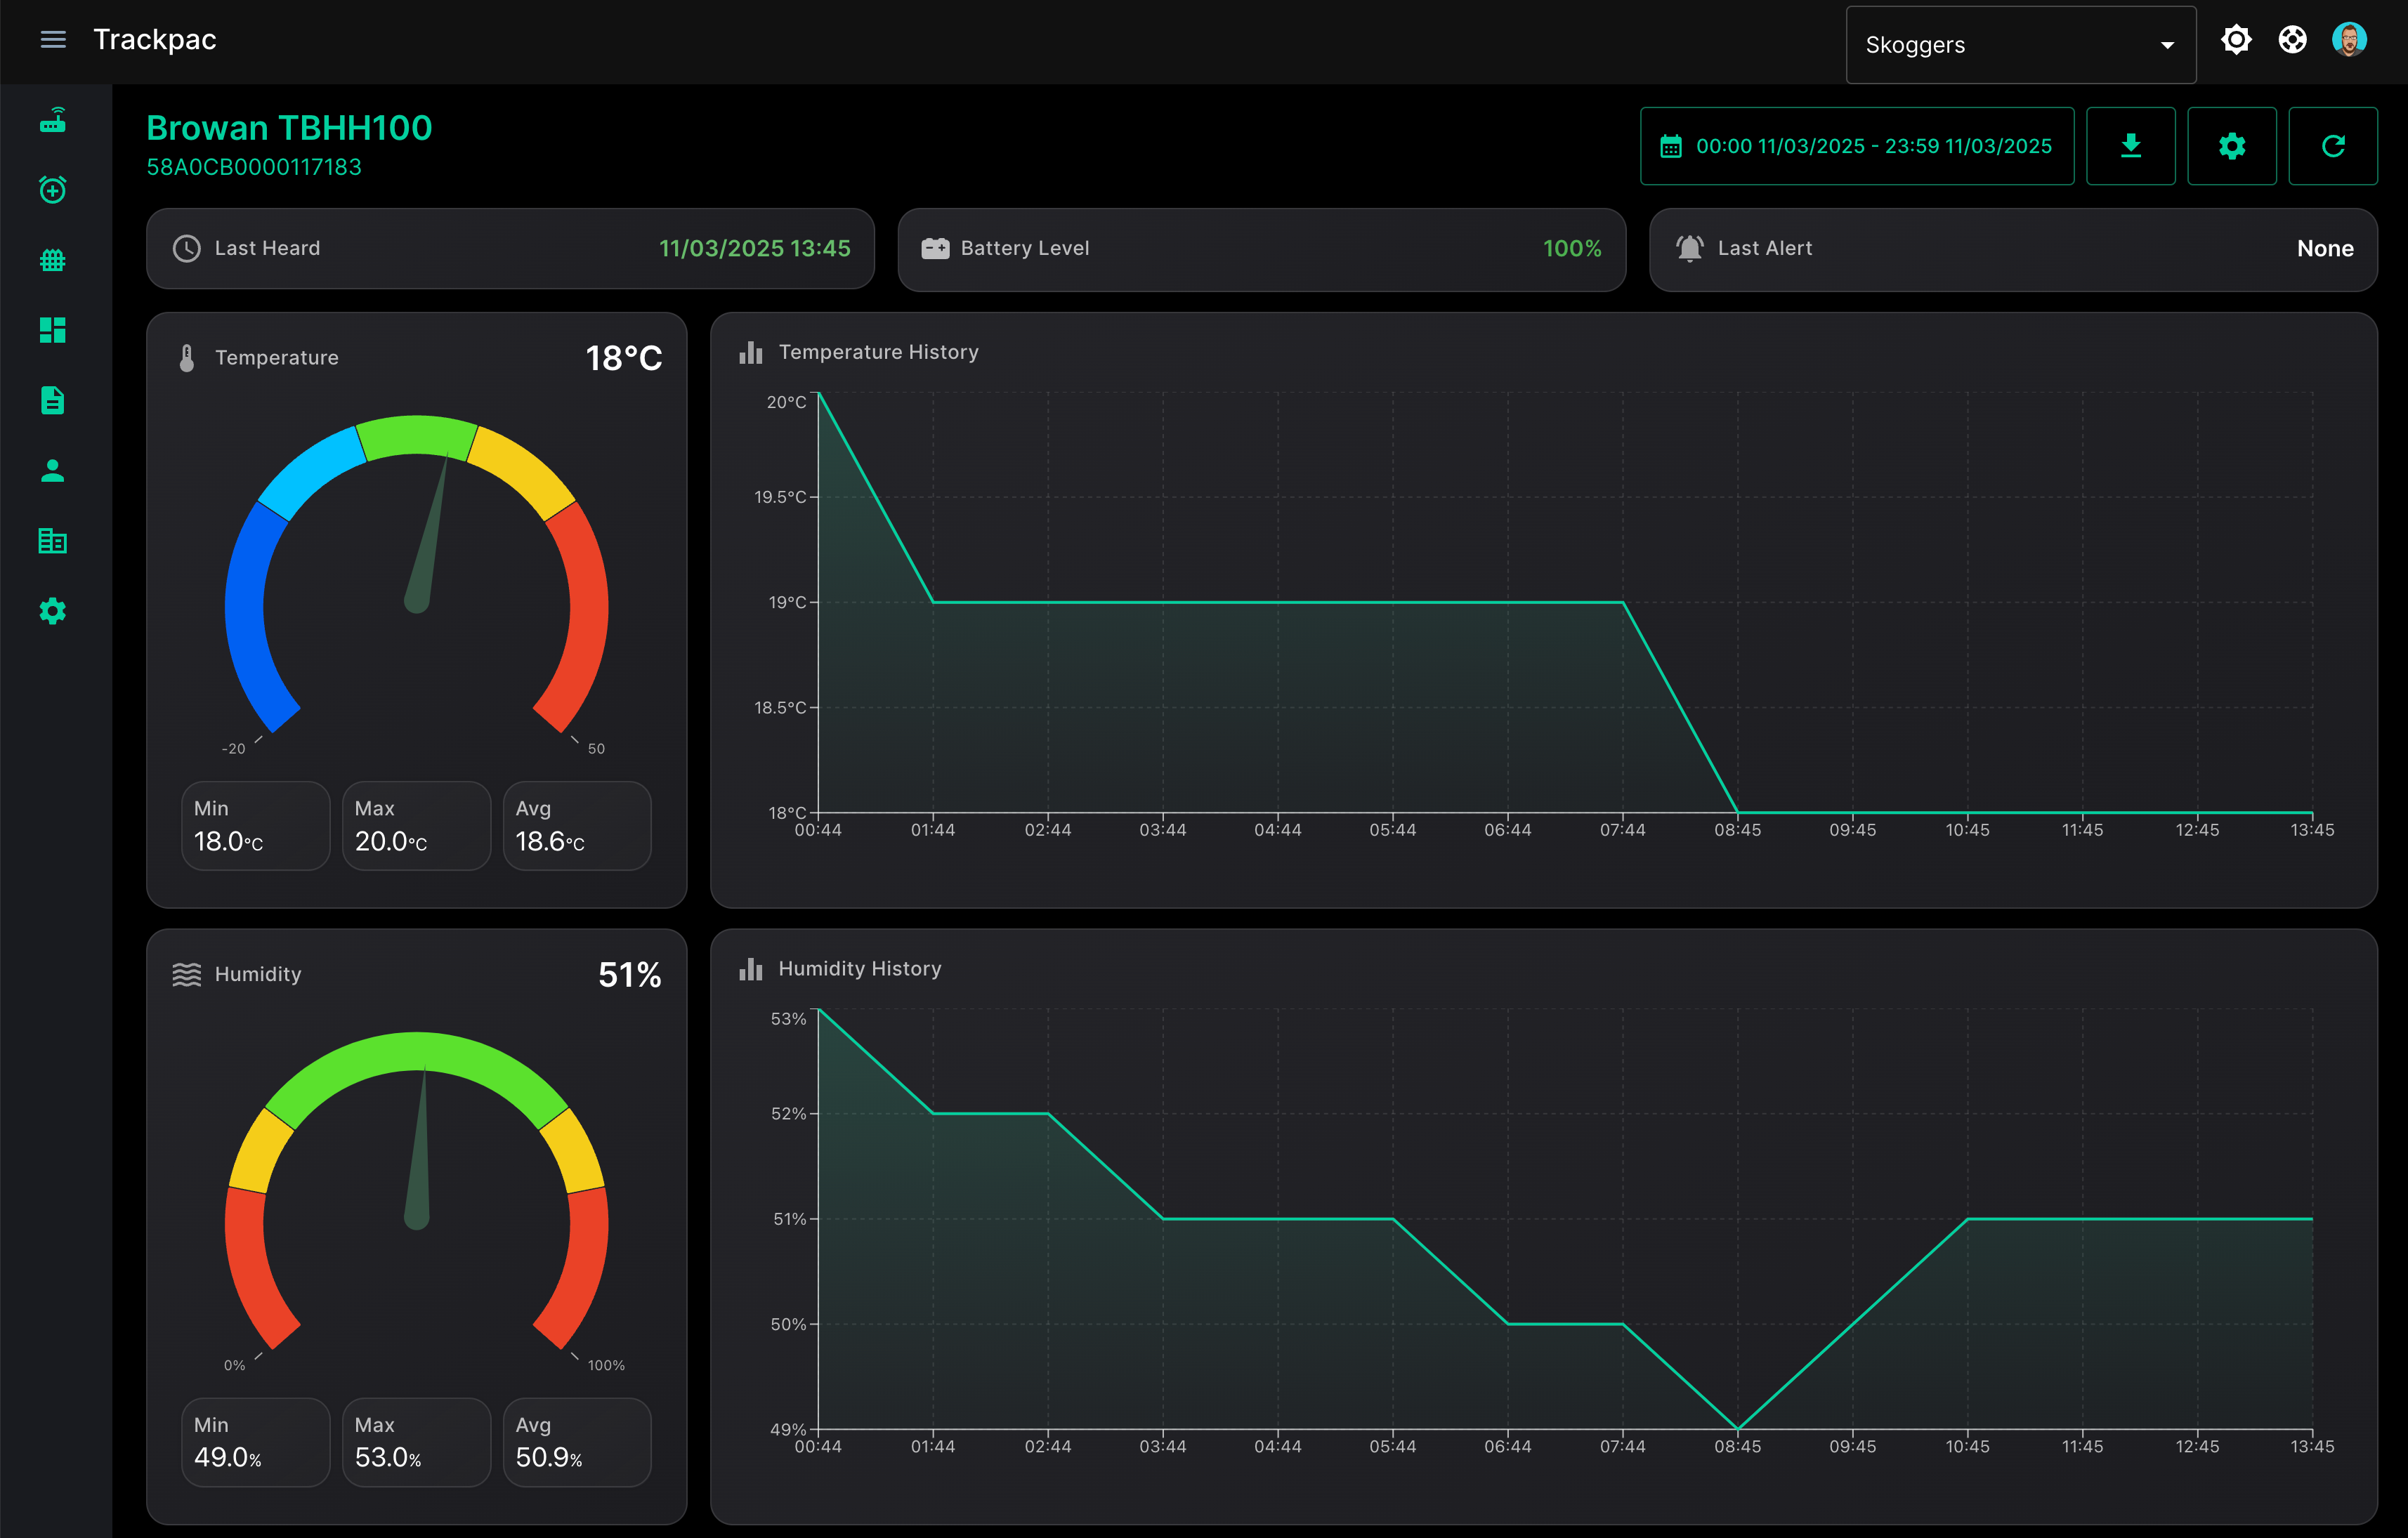Click the 100% battery value

tap(1572, 248)
